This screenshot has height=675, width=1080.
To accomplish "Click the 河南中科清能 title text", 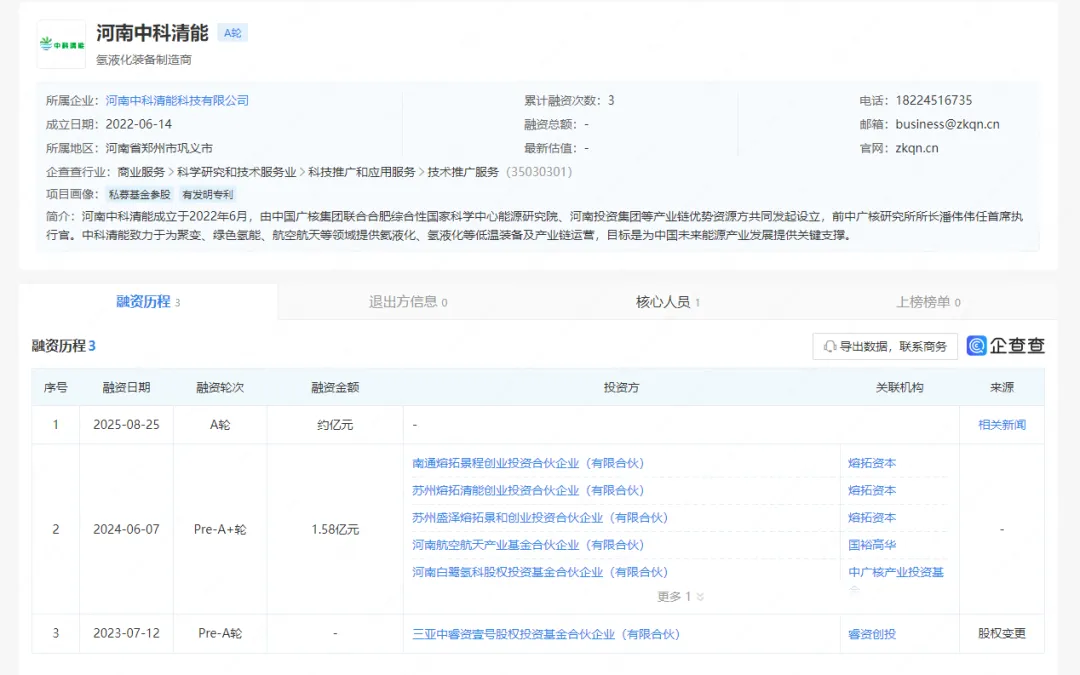I will [152, 33].
